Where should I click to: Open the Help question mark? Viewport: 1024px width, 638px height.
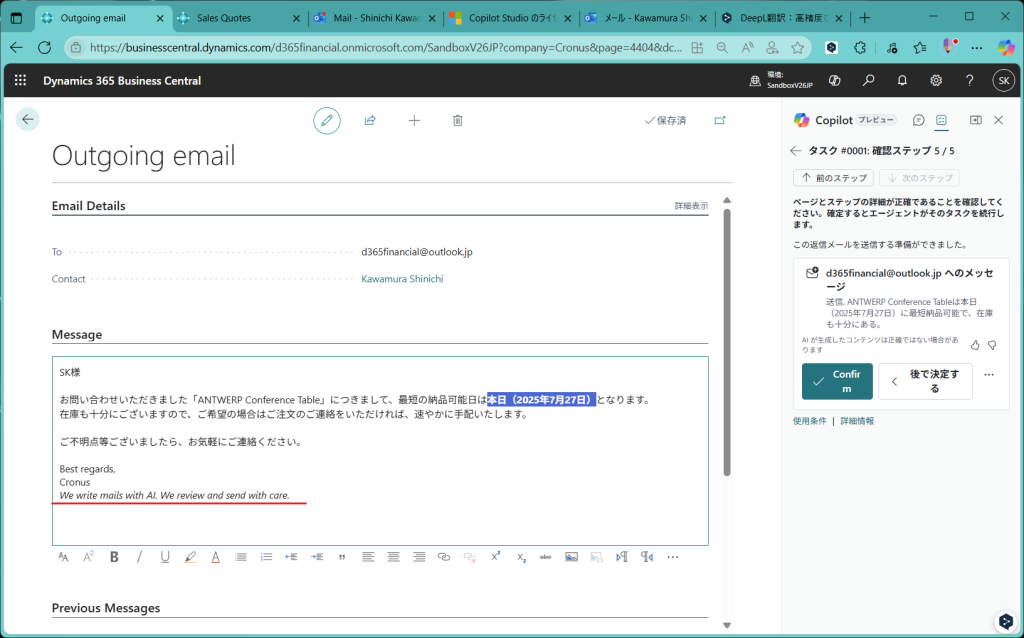970,80
